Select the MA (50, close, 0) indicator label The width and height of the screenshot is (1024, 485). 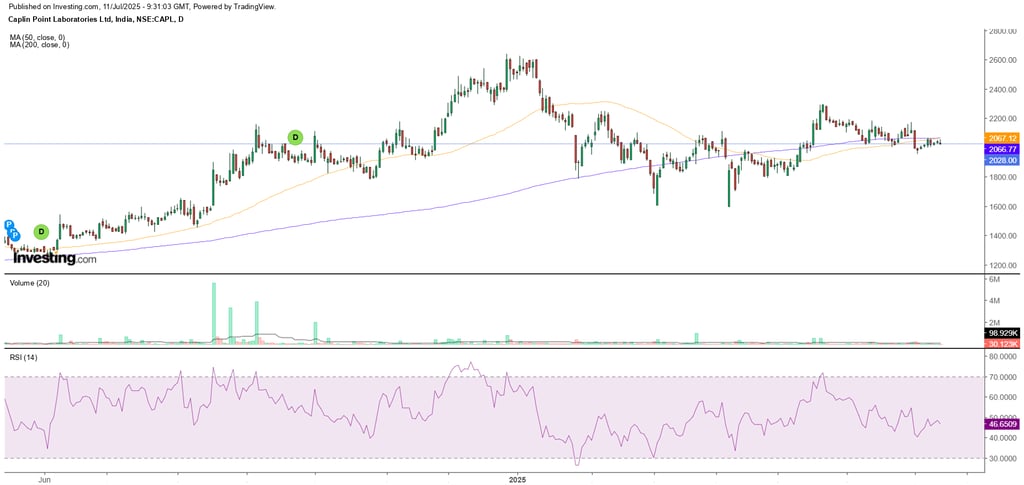tap(39, 37)
